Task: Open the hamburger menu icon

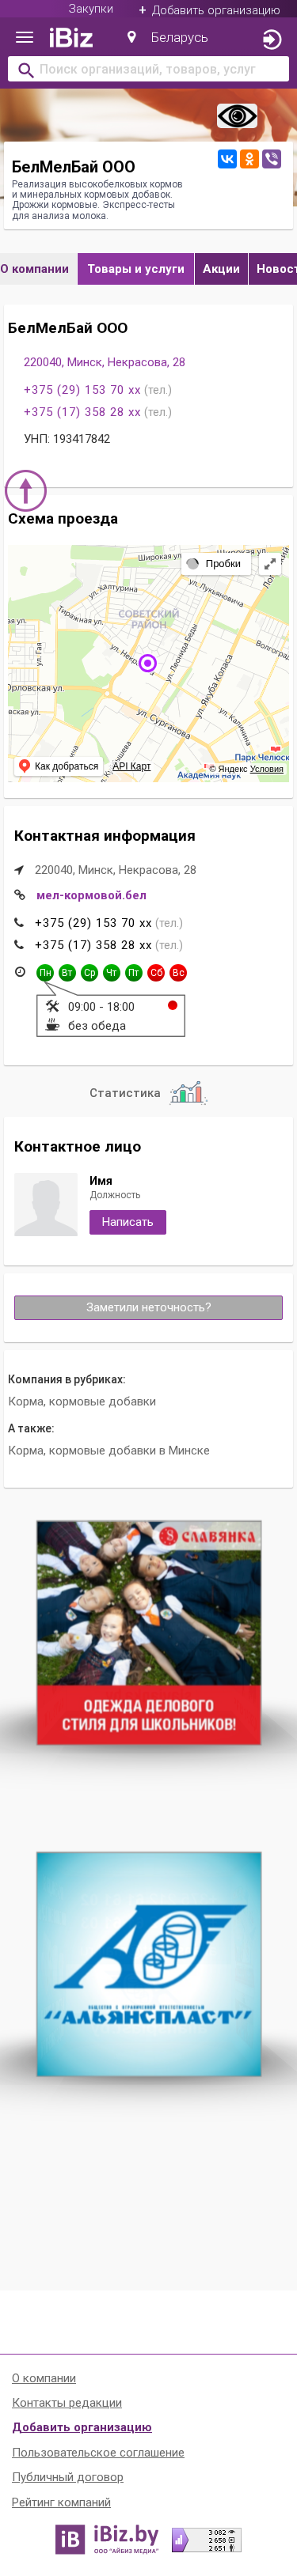Action: tap(25, 38)
